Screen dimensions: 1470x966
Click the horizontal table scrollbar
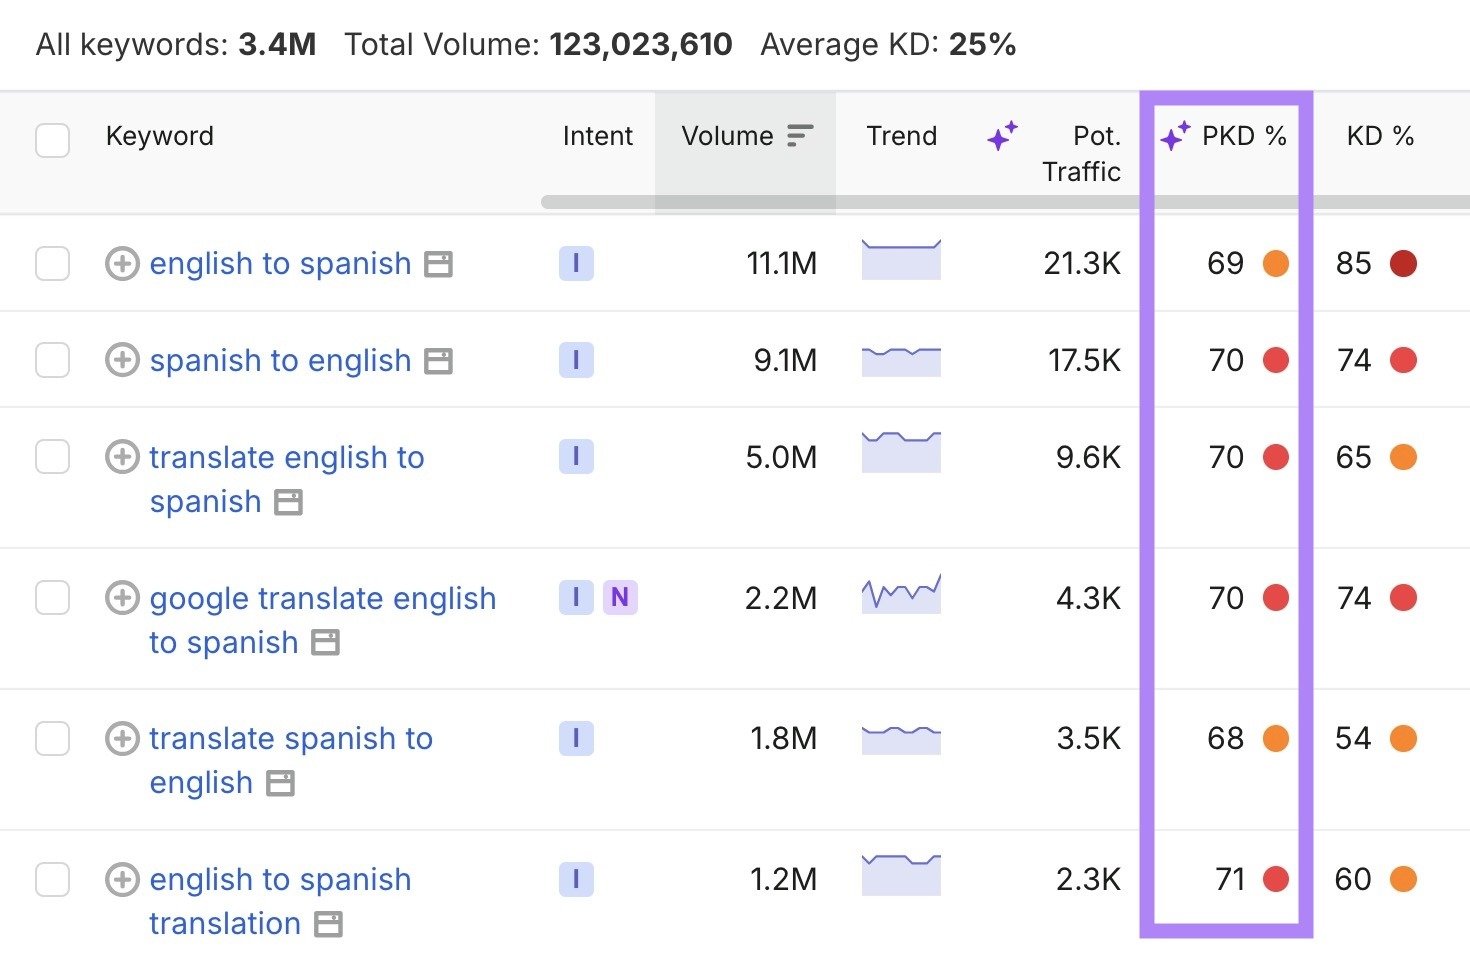[1005, 202]
